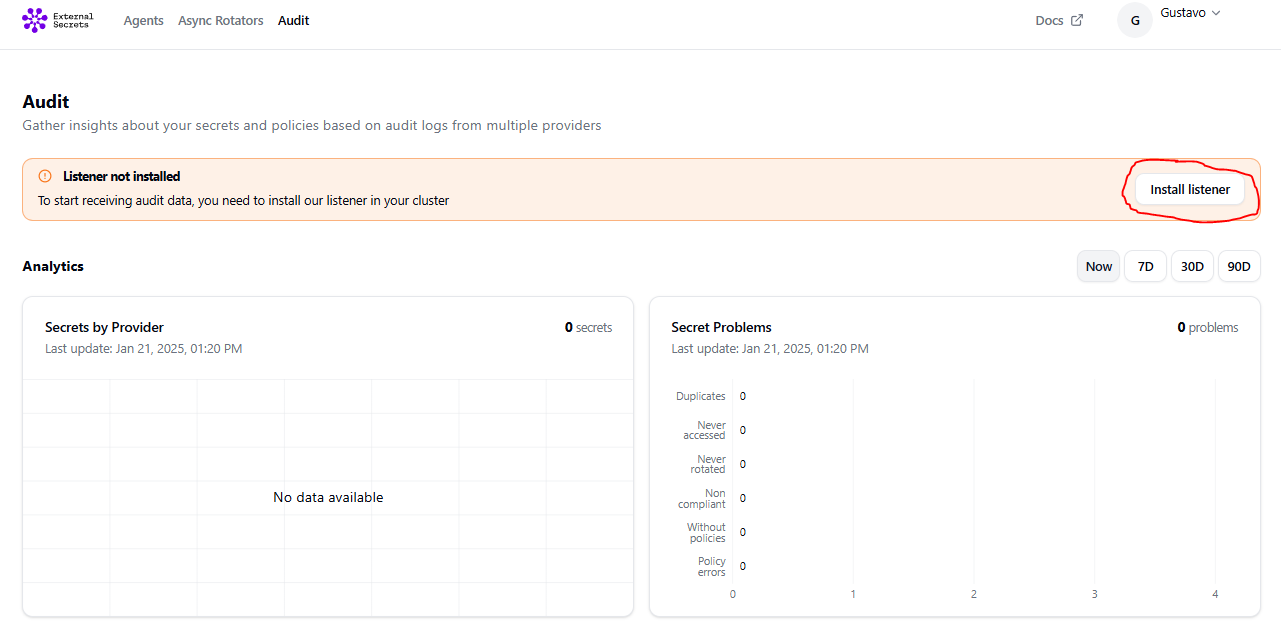The image size is (1281, 639).
Task: Open the Async Rotators section
Action: pos(220,20)
